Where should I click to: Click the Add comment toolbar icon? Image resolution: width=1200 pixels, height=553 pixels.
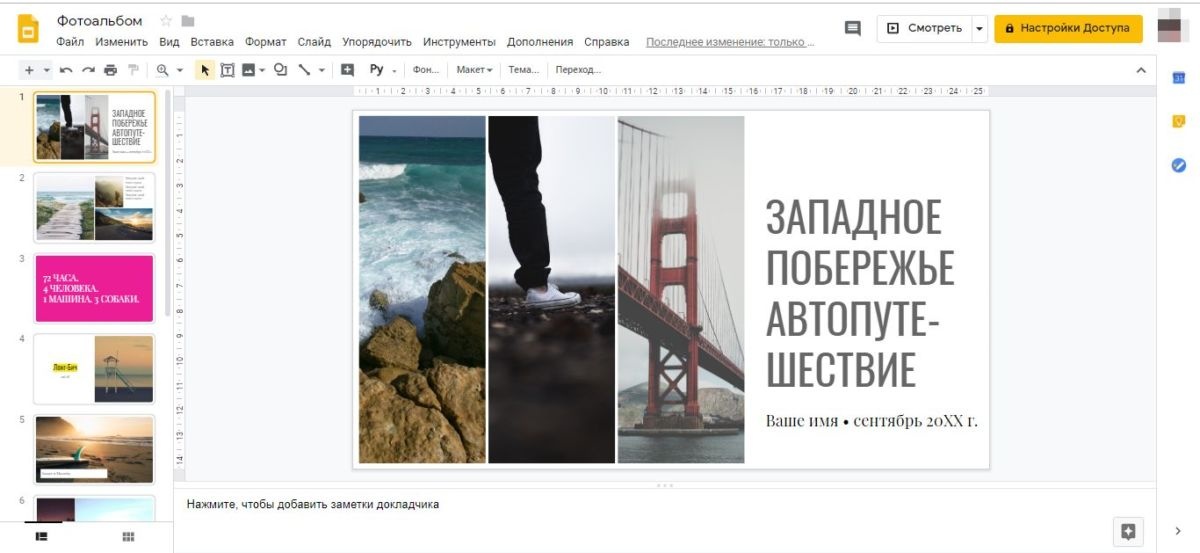click(x=347, y=70)
